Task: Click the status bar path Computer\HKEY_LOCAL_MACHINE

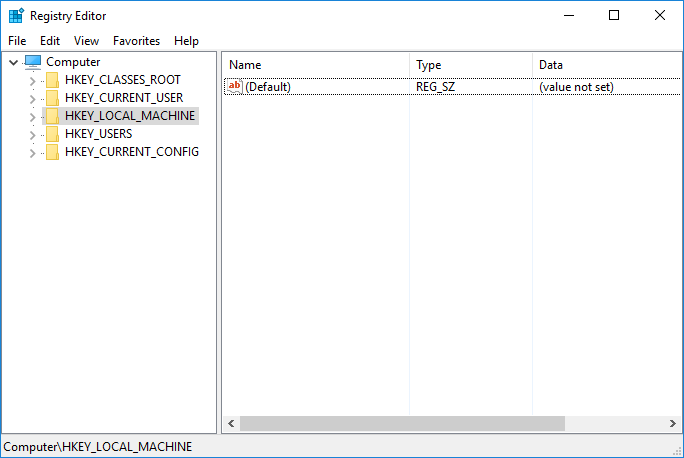Action: pyautogui.click(x=98, y=447)
